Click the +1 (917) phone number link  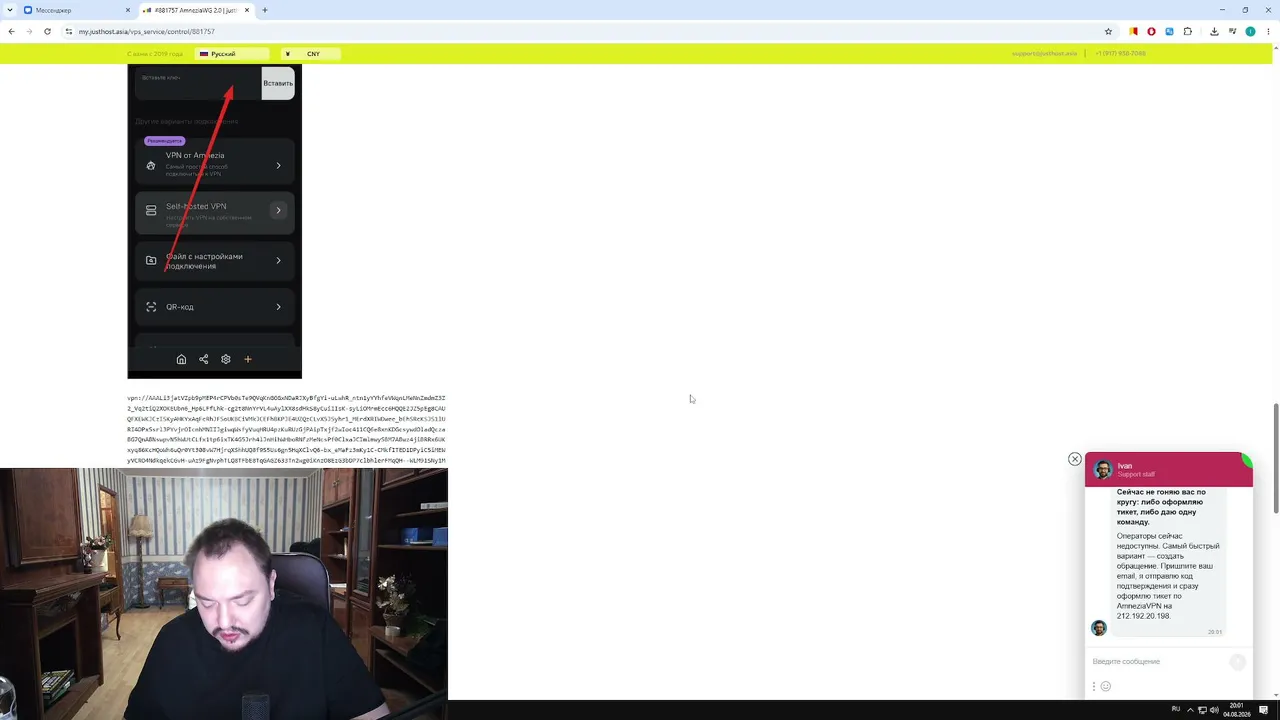pyautogui.click(x=1120, y=54)
